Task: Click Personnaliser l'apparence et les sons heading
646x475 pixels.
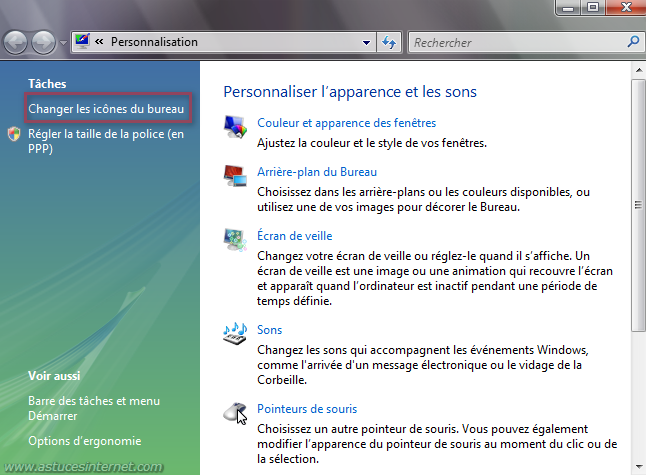Action: click(350, 91)
